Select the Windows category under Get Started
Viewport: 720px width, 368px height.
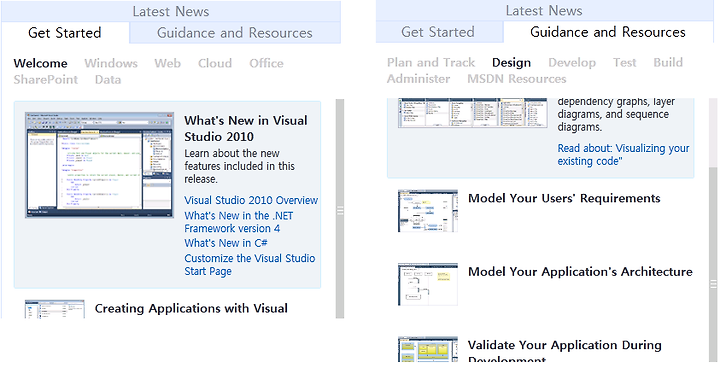tap(111, 63)
